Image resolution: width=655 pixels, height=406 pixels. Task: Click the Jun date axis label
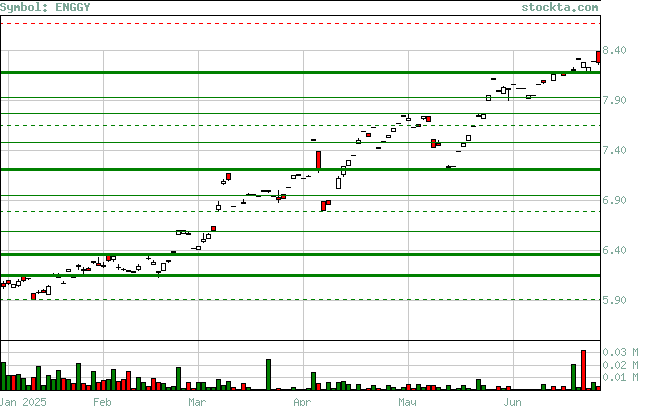513,401
